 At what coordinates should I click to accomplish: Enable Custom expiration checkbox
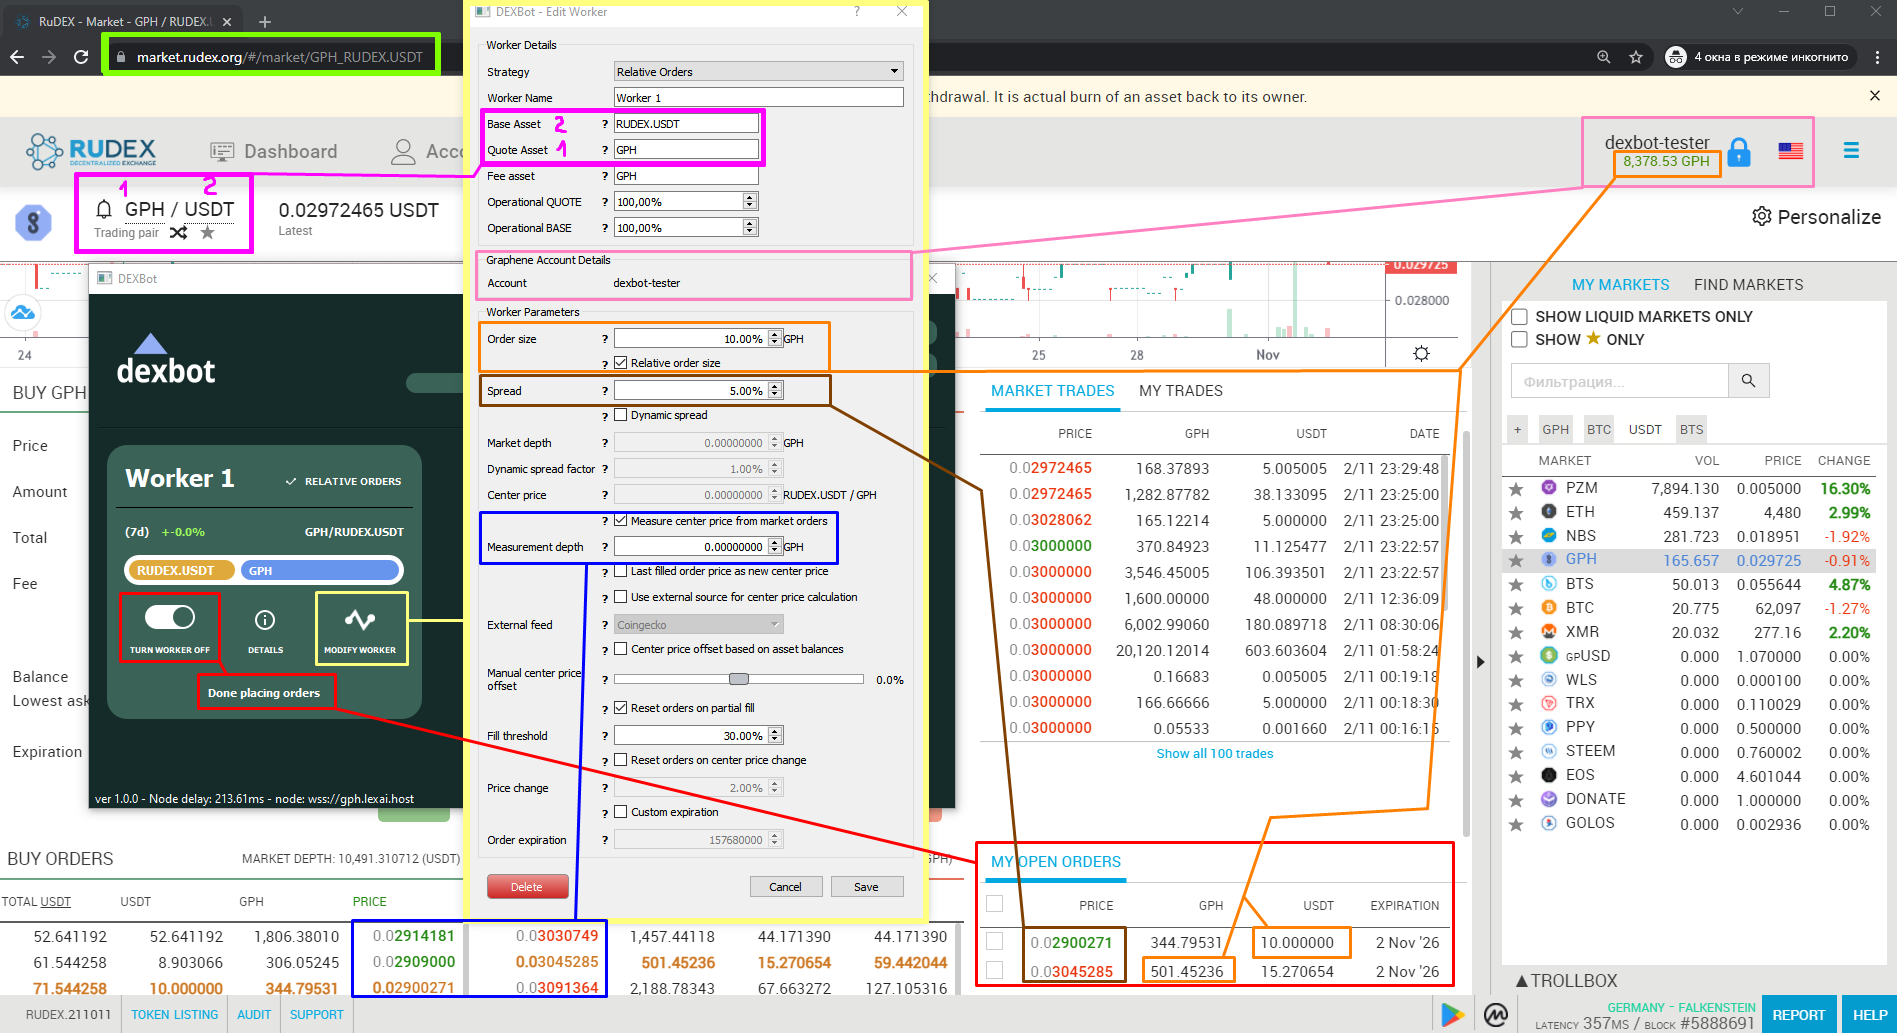pyautogui.click(x=621, y=812)
